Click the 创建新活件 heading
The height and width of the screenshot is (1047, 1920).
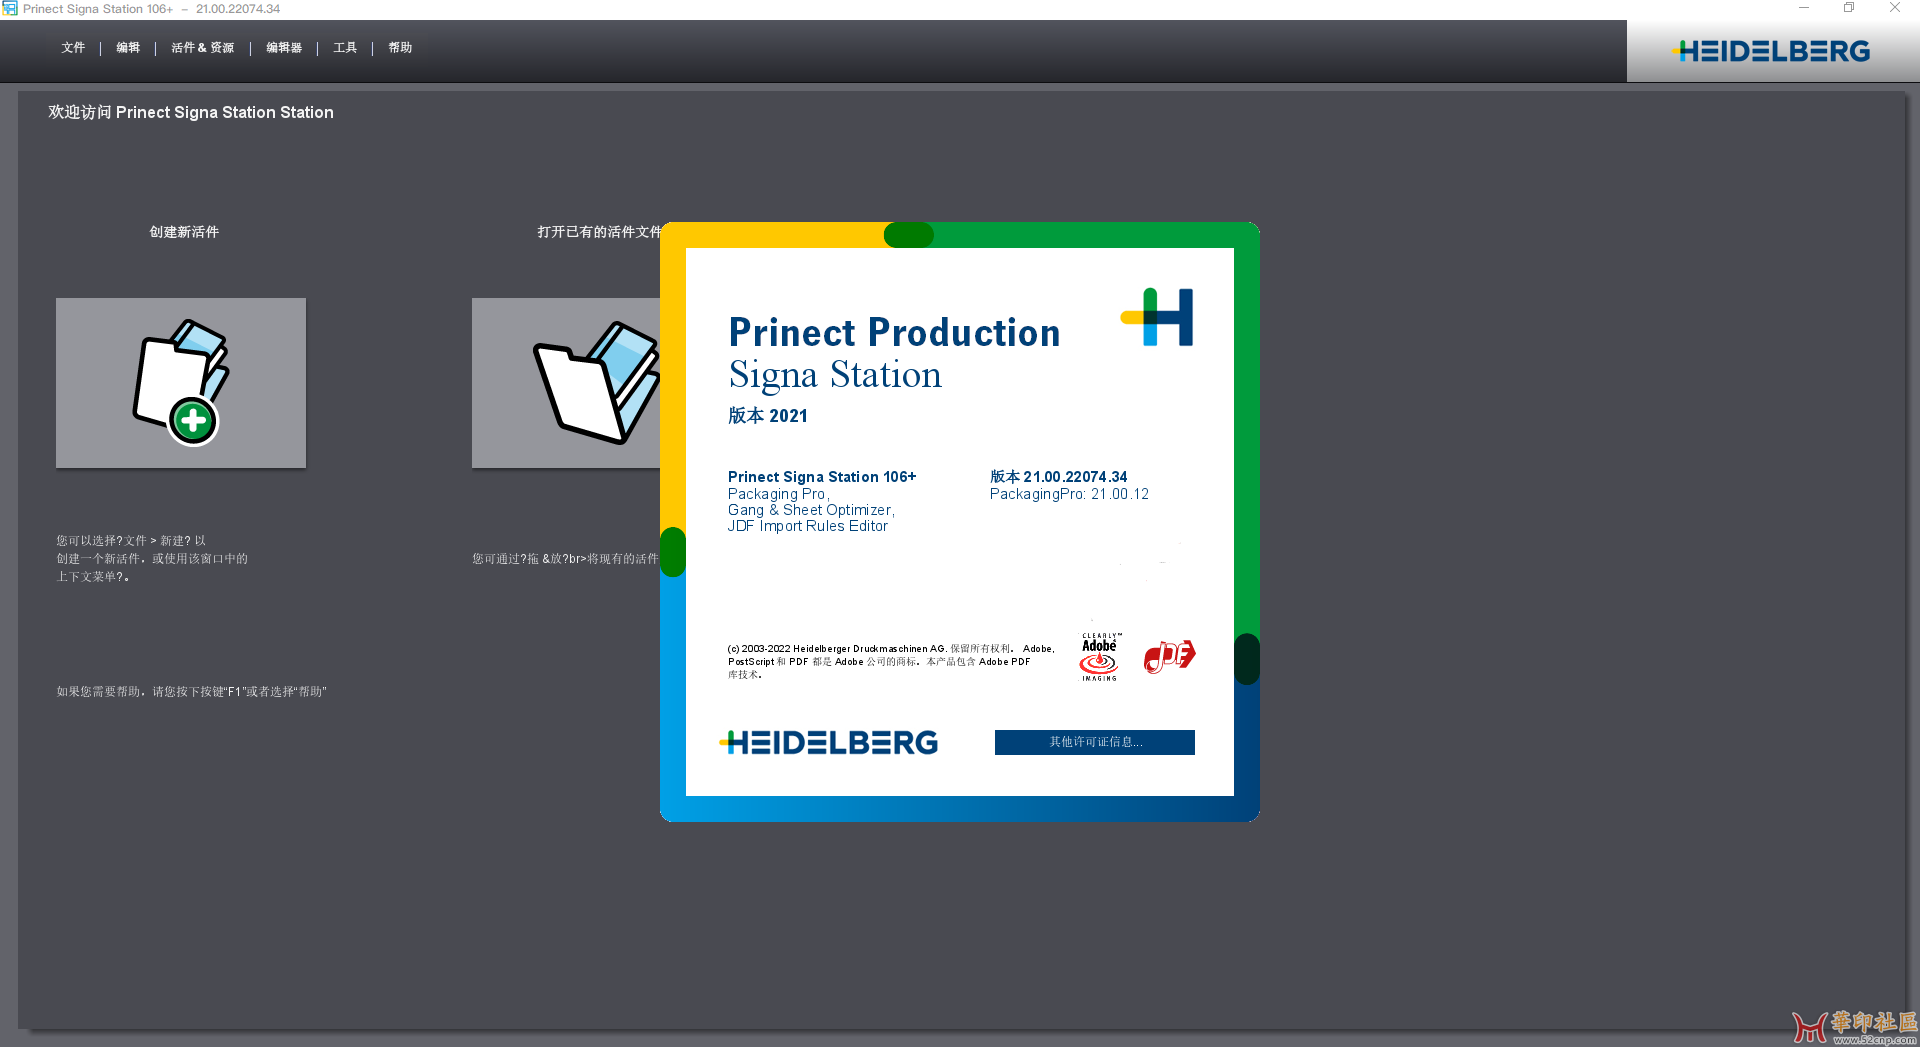click(184, 232)
